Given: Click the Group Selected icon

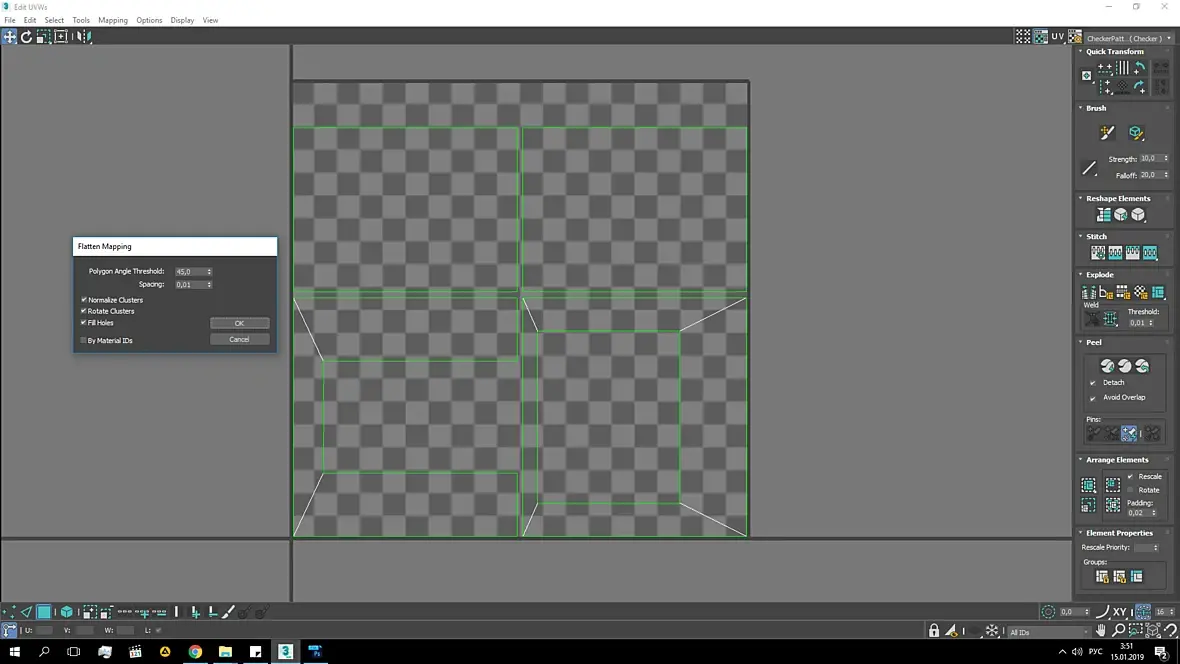Looking at the screenshot, I should pyautogui.click(x=1102, y=577).
